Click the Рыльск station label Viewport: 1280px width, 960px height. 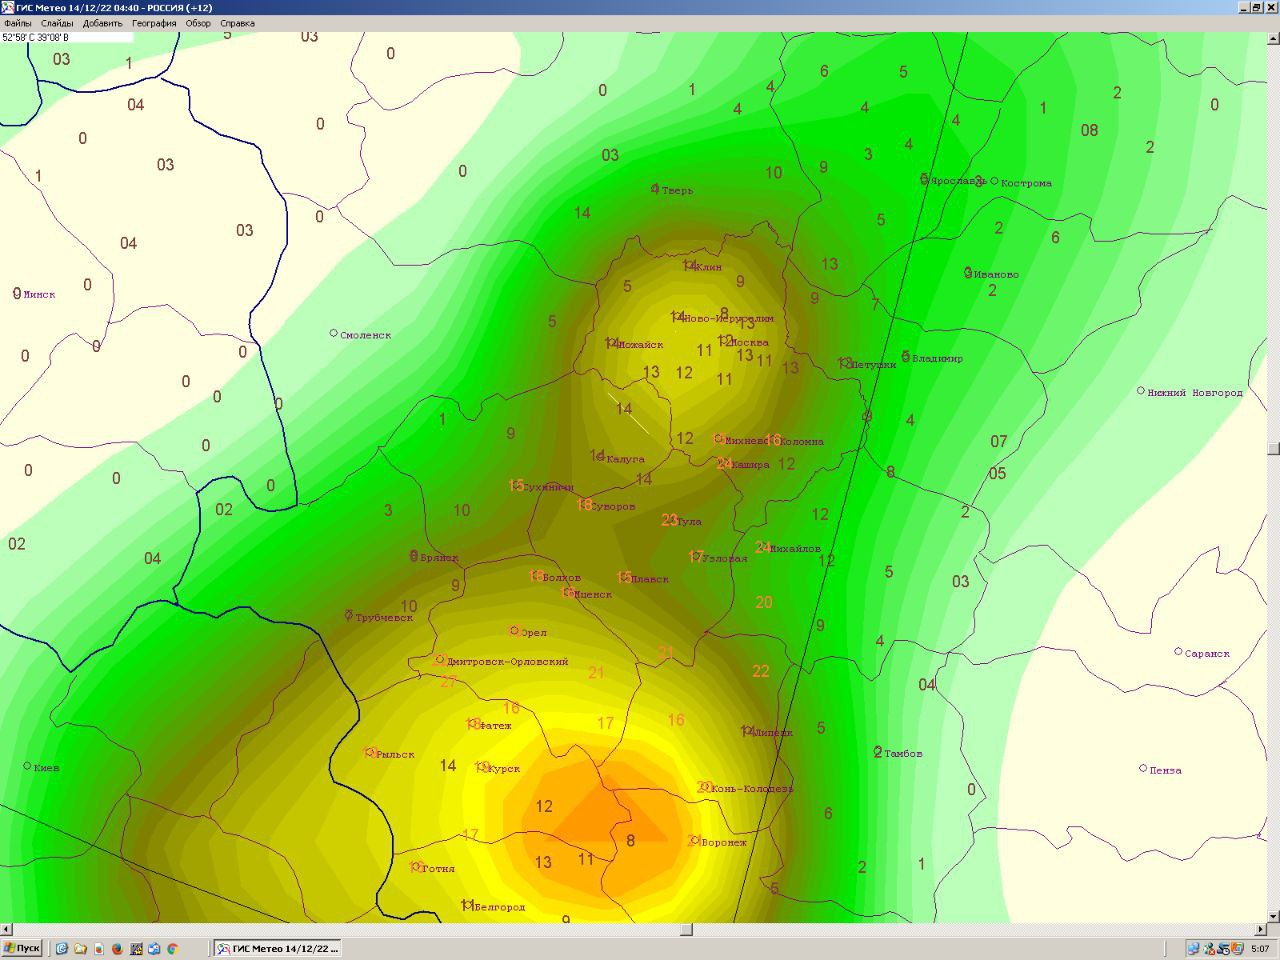395,755
